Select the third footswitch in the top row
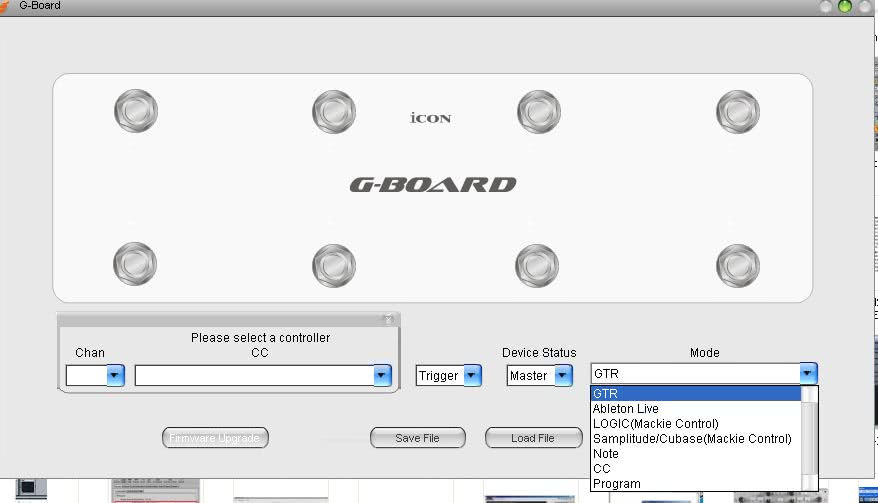The width and height of the screenshot is (878, 503). 539,112
